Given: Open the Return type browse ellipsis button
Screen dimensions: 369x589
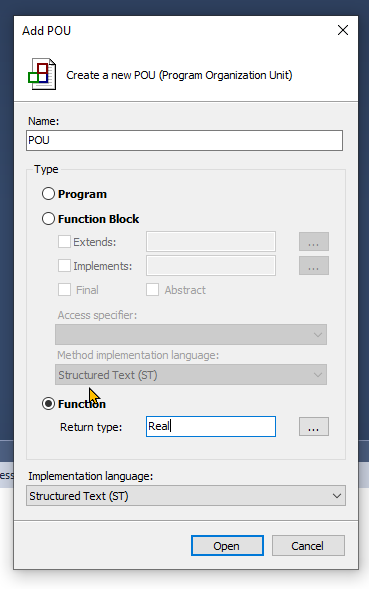Looking at the screenshot, I should (x=314, y=426).
